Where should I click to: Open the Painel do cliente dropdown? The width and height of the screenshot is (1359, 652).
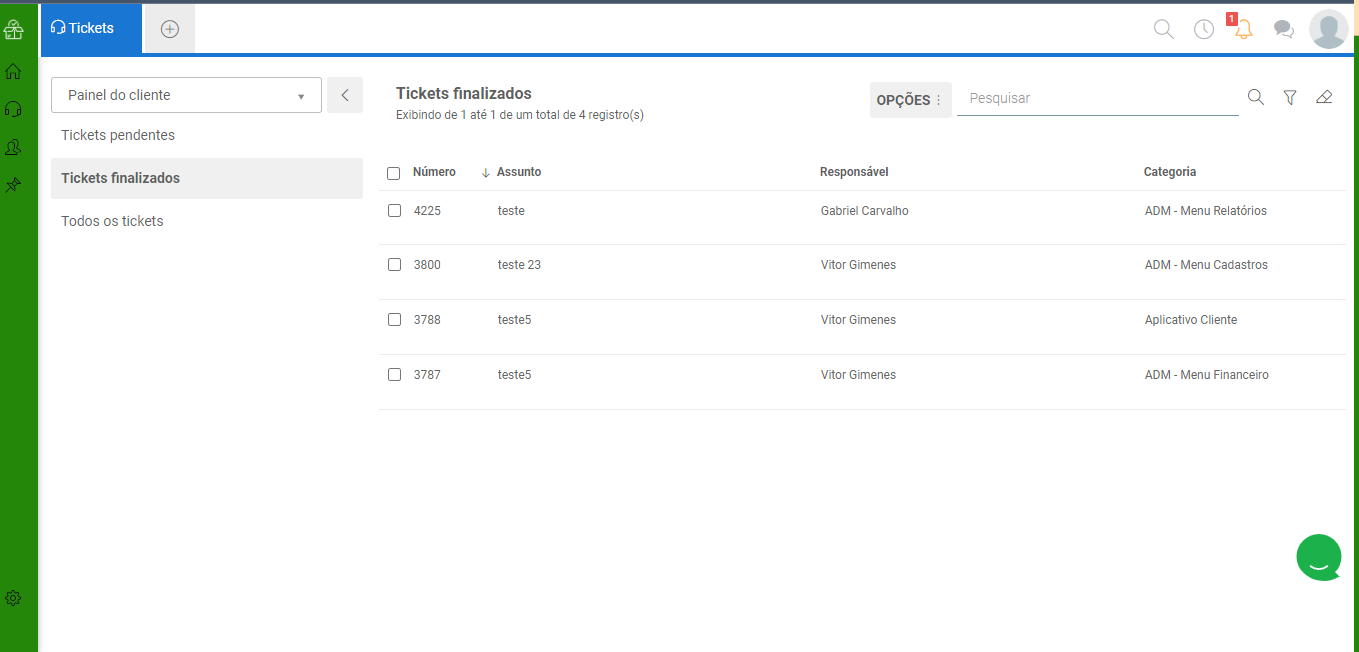point(186,95)
